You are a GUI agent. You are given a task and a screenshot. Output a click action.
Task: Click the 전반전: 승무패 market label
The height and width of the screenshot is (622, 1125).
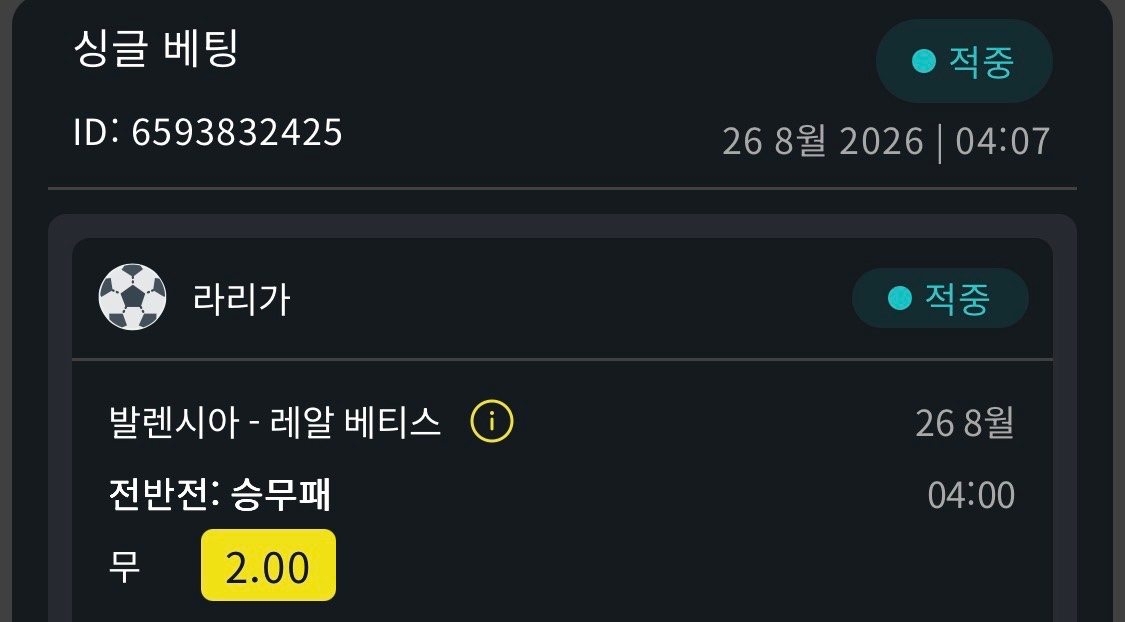pos(220,494)
